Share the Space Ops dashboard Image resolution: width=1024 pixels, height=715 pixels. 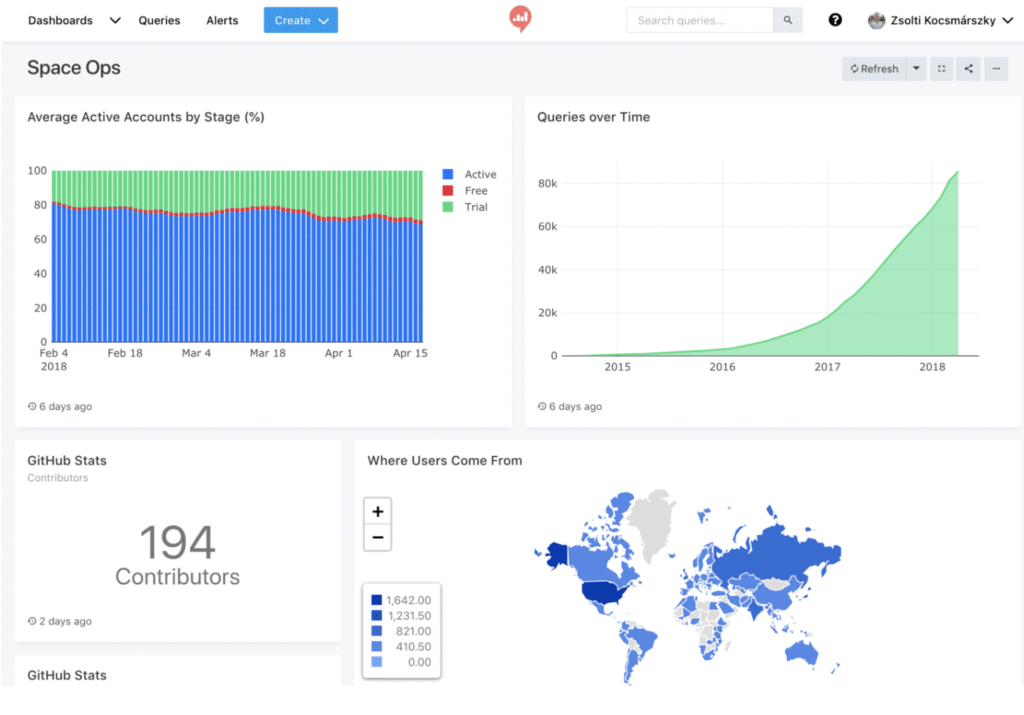pos(968,69)
